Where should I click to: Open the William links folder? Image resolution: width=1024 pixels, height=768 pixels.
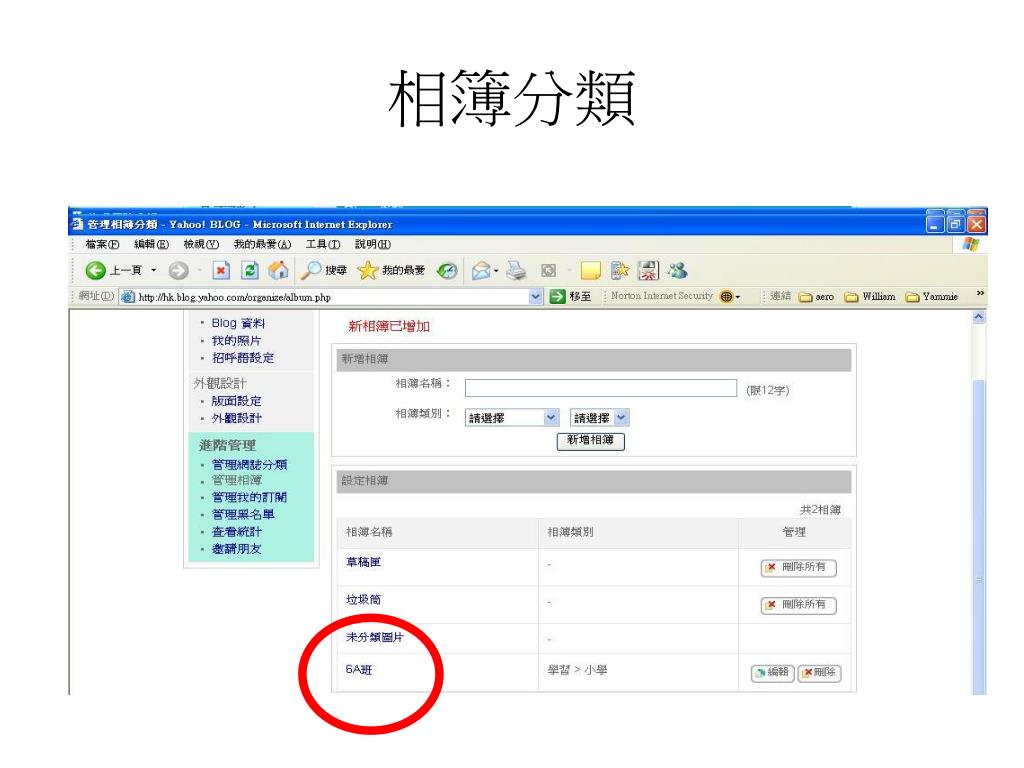[870, 296]
